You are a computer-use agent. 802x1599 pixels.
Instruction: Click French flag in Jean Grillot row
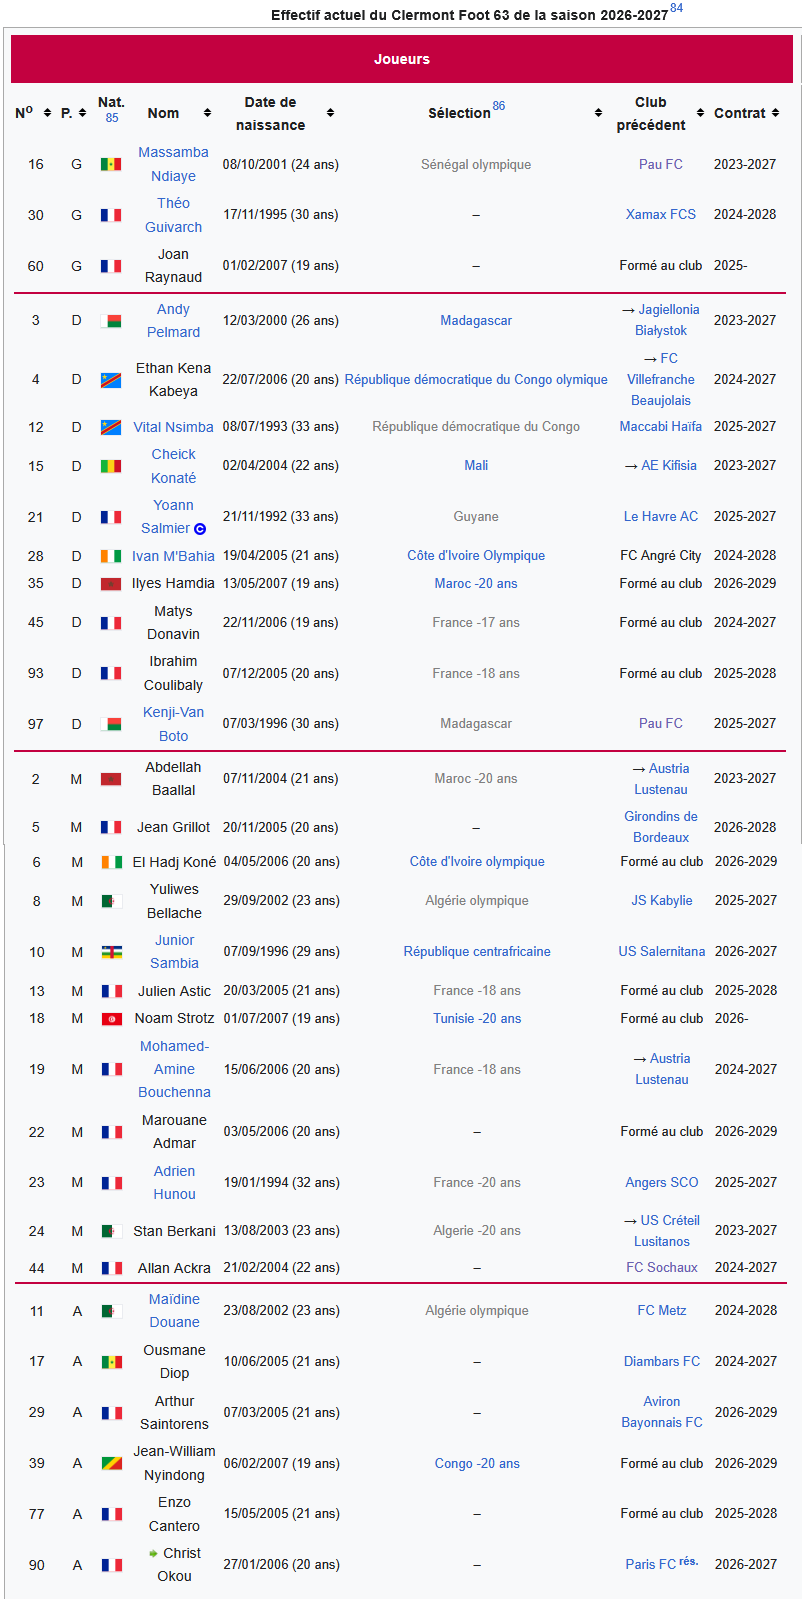[111, 828]
